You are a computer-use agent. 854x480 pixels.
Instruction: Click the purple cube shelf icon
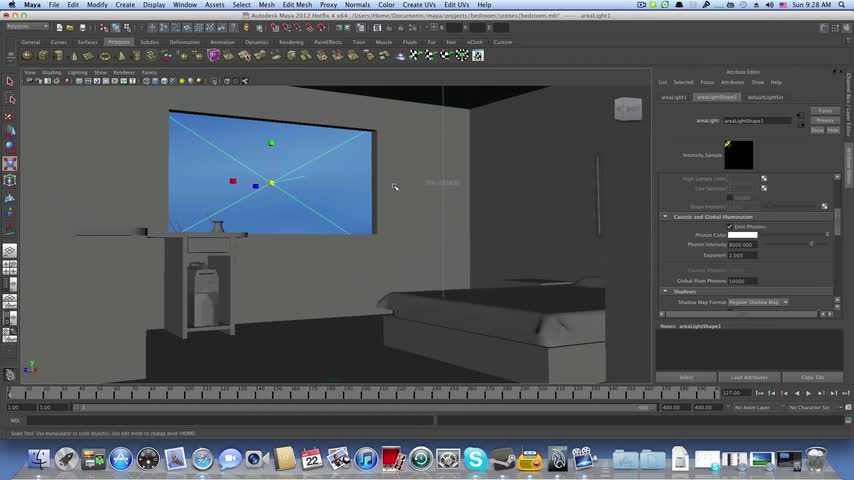point(214,56)
